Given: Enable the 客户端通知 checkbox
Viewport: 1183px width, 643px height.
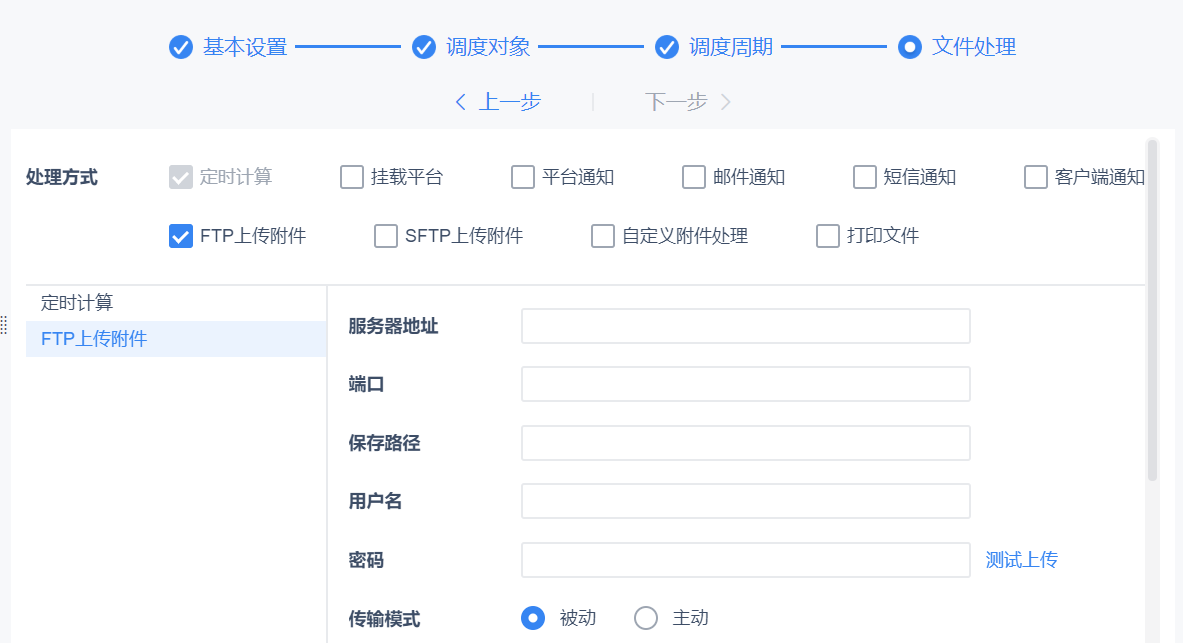Looking at the screenshot, I should [1036, 177].
